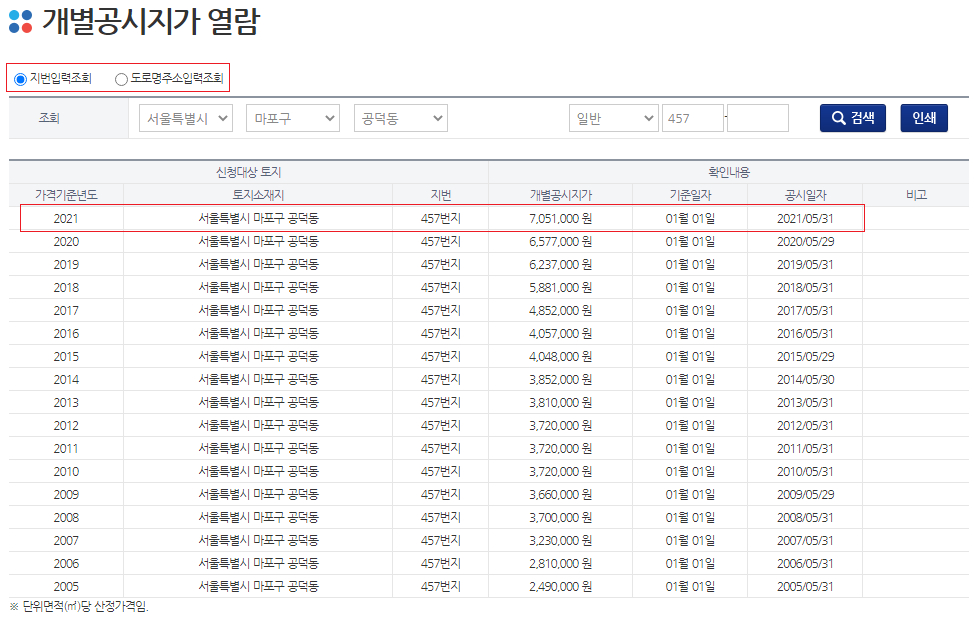Click the lot number field containing 457
Image resolution: width=974 pixels, height=629 pixels.
(693, 118)
